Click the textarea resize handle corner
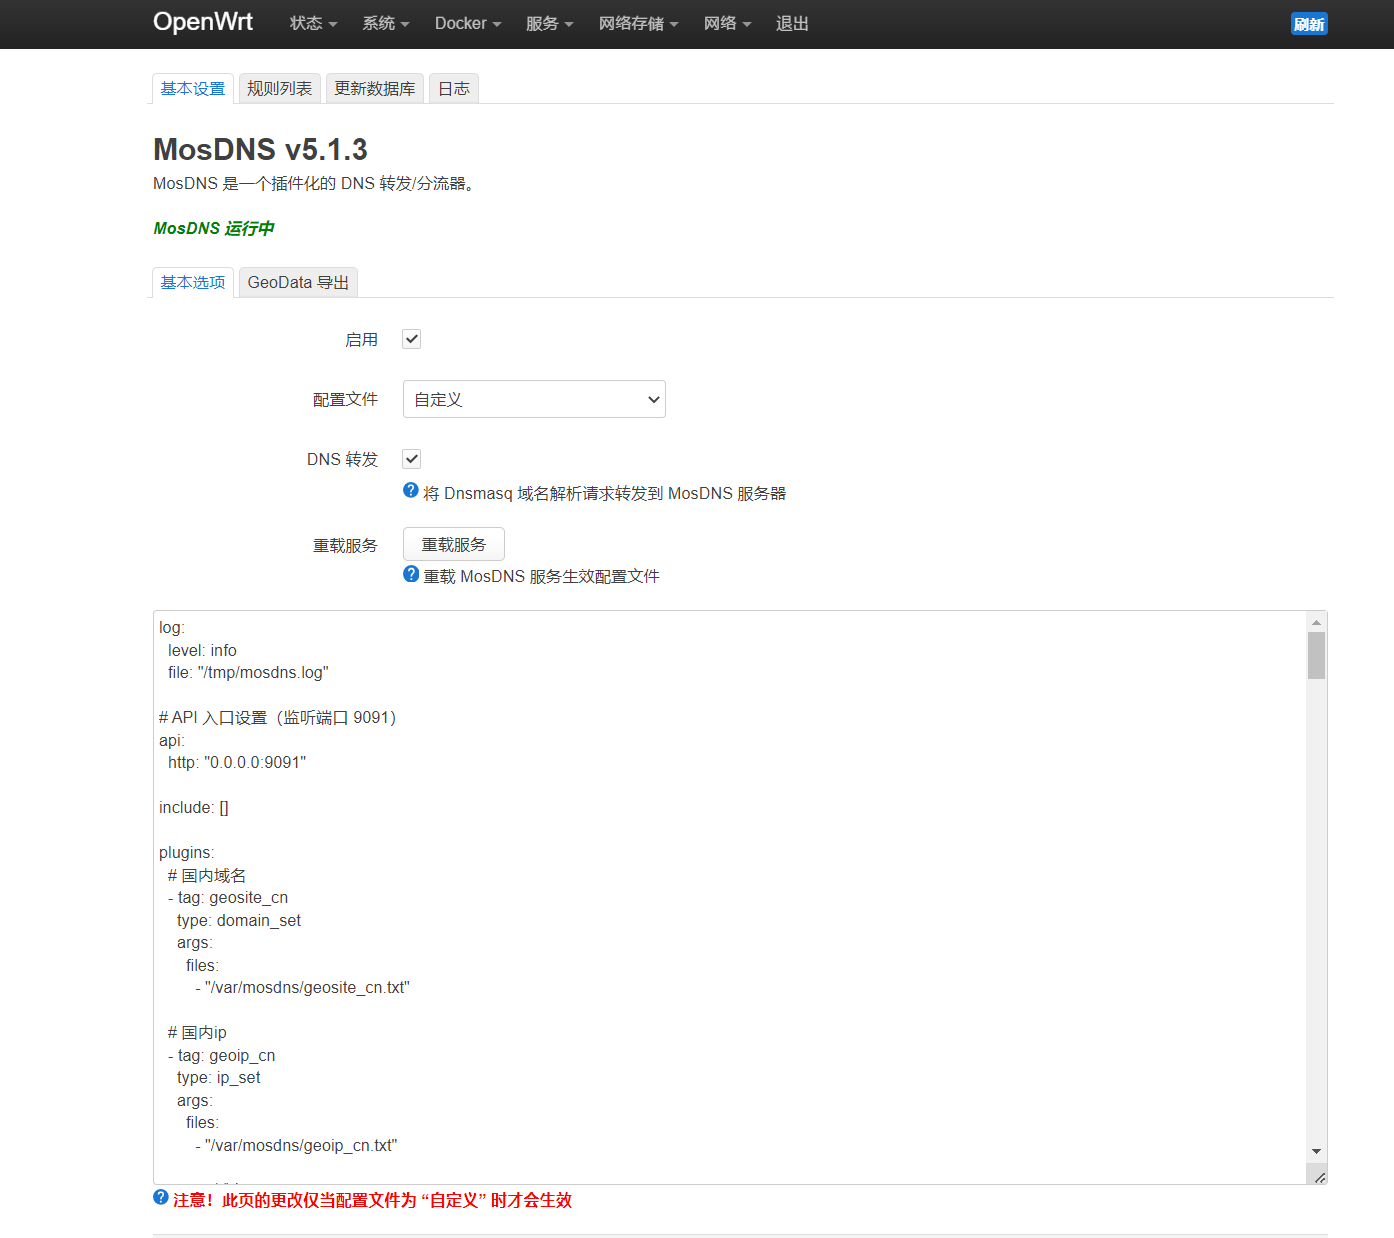This screenshot has height=1238, width=1394. [x=1319, y=1177]
